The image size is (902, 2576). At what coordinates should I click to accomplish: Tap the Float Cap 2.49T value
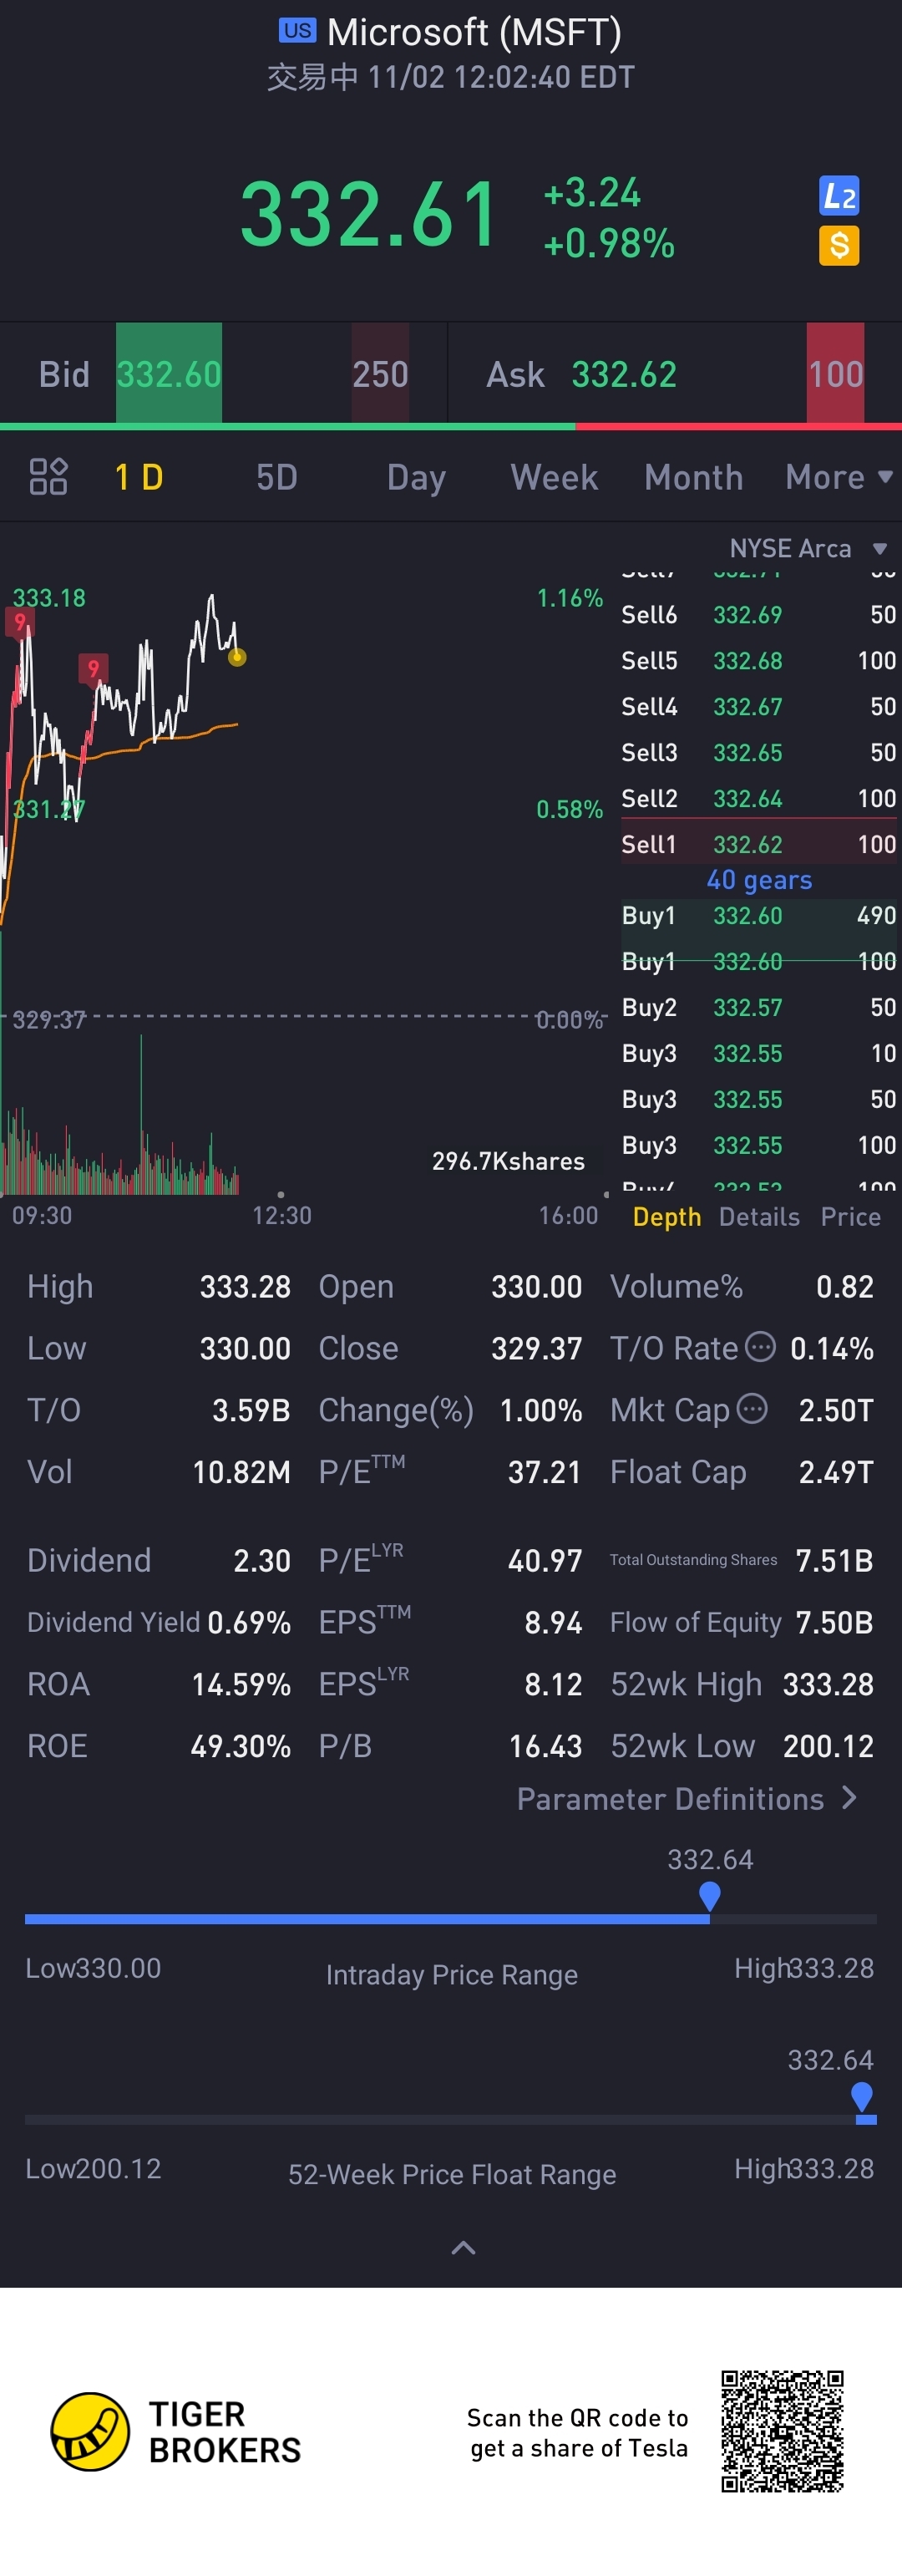point(836,1472)
